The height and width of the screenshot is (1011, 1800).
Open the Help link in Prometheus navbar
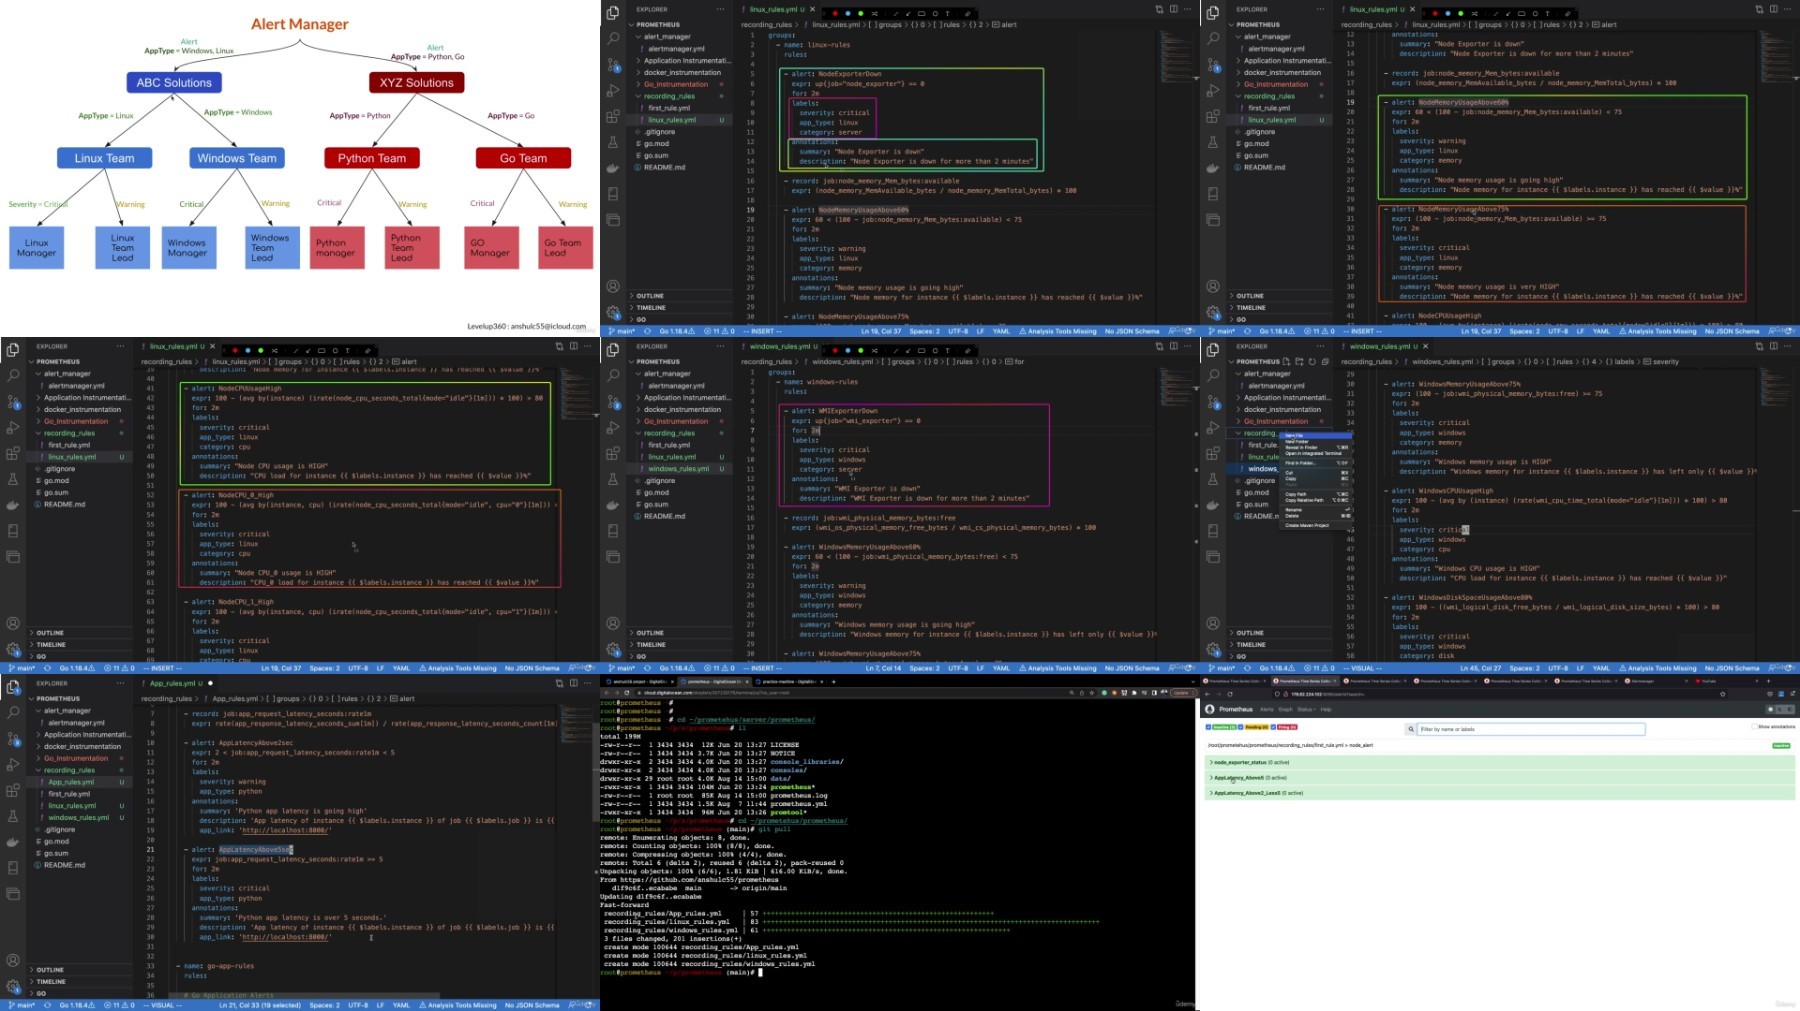tap(1326, 709)
